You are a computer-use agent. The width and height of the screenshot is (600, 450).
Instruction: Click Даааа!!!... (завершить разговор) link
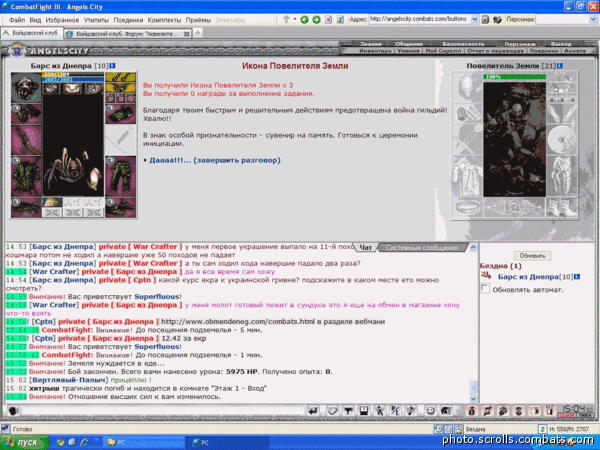215,160
